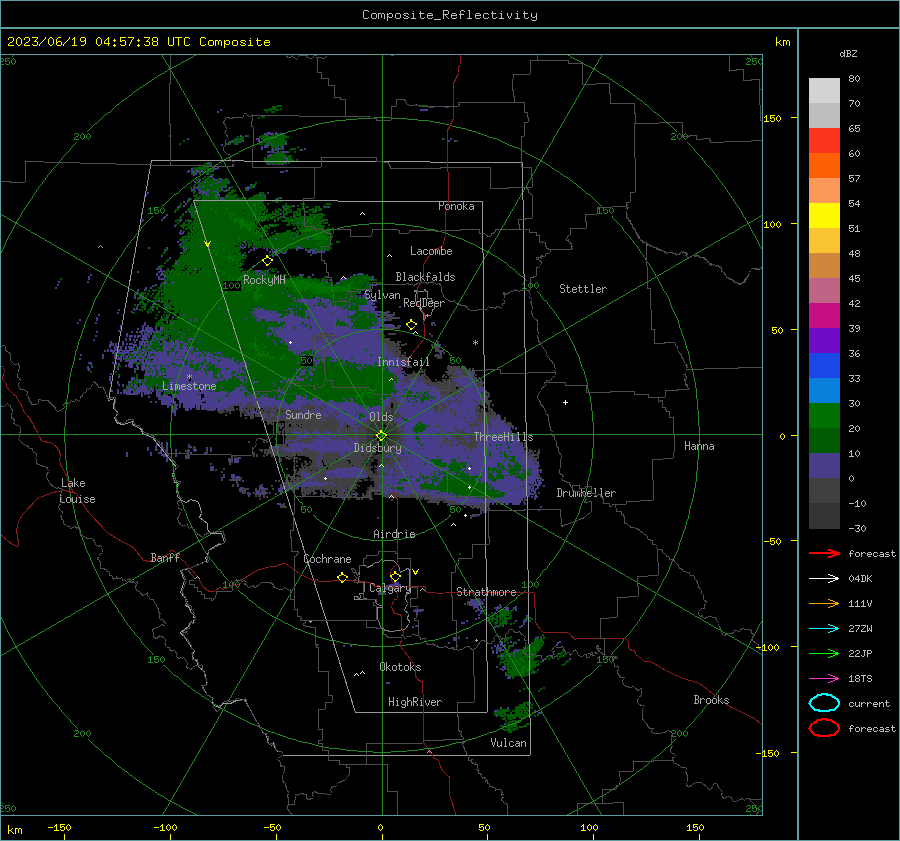Select the blue 36 dBZ swatch
Image resolution: width=900 pixels, height=841 pixels.
tap(824, 365)
